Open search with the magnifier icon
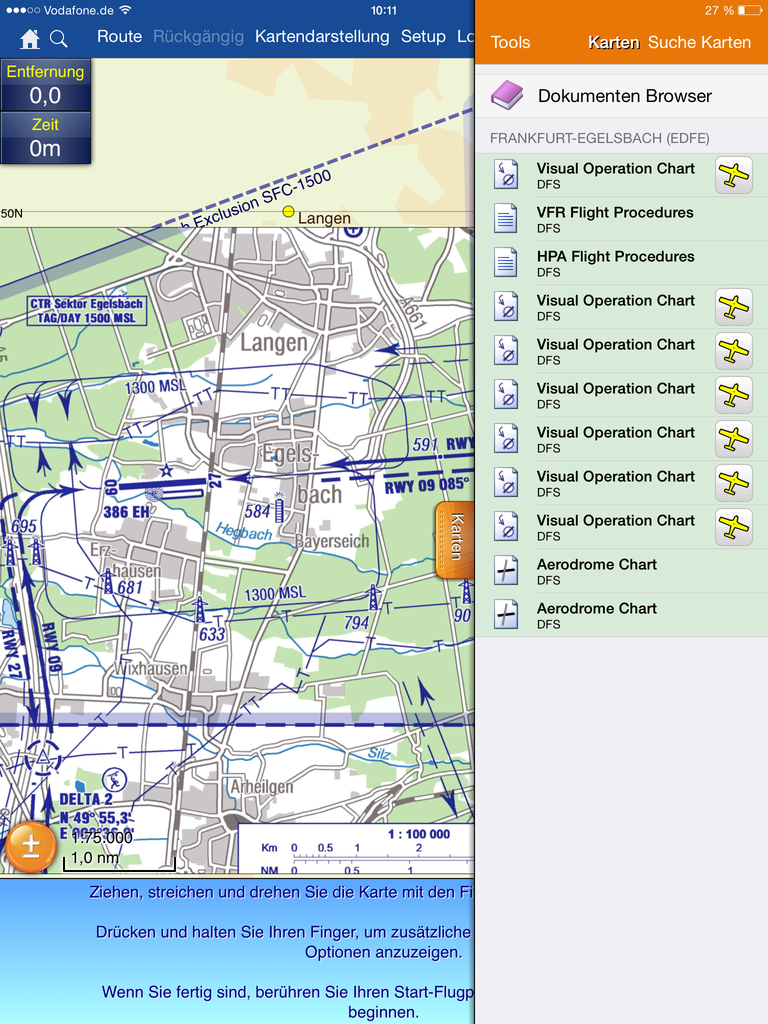Image resolution: width=768 pixels, height=1024 pixels. (59, 38)
